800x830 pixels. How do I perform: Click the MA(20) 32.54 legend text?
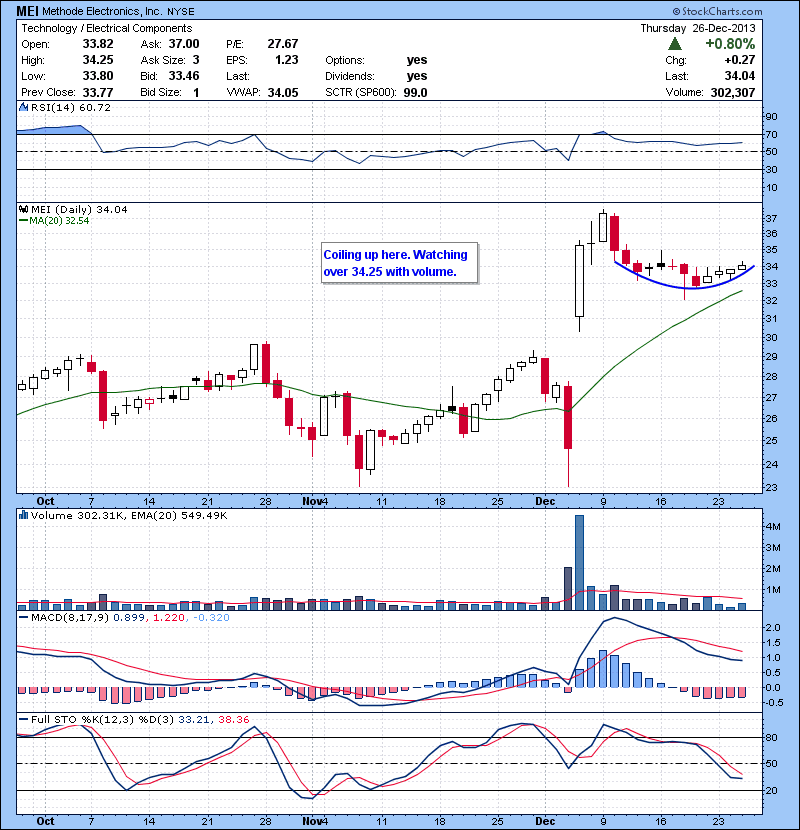coord(59,220)
